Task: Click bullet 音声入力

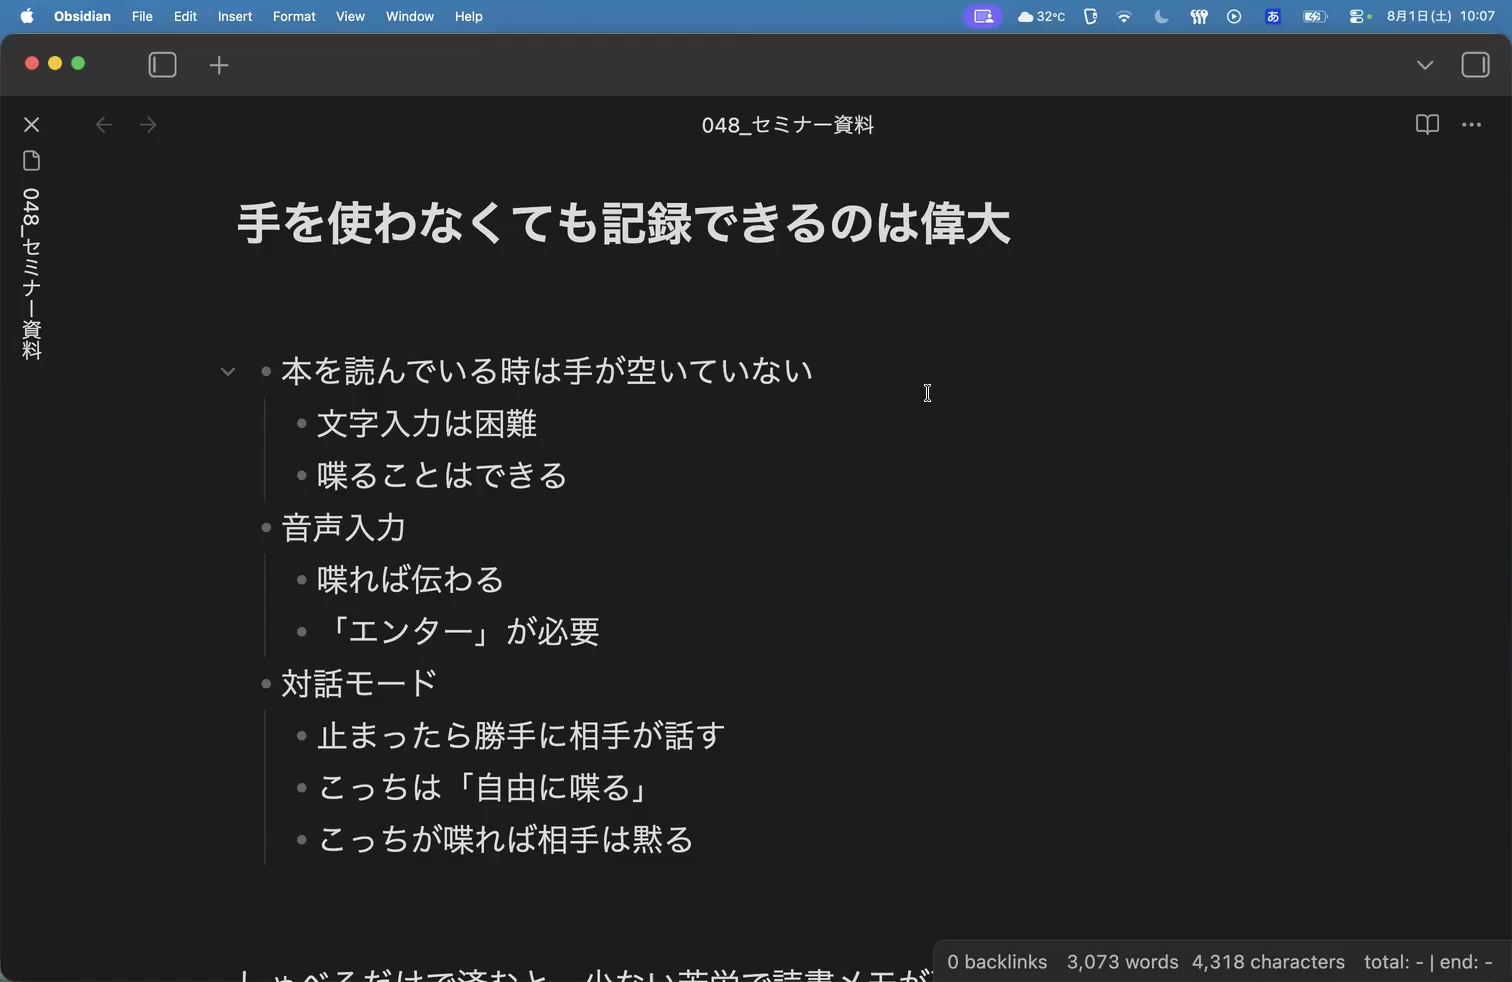Action: [343, 527]
